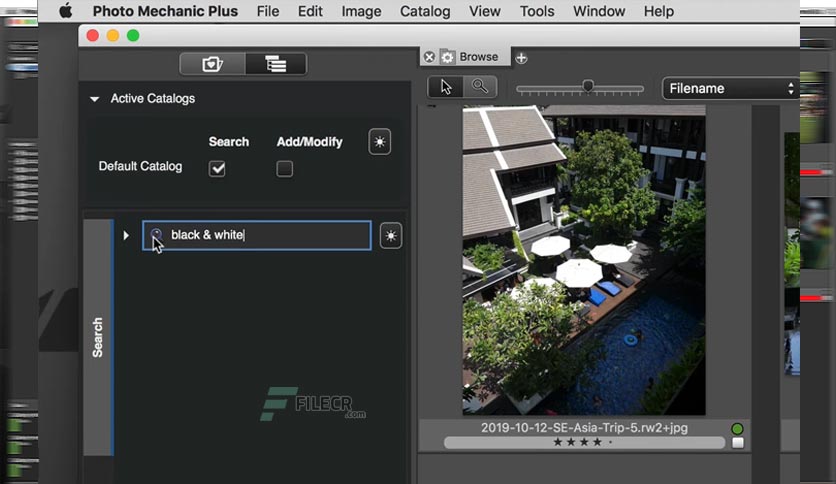Open the Apple menu

66,11
